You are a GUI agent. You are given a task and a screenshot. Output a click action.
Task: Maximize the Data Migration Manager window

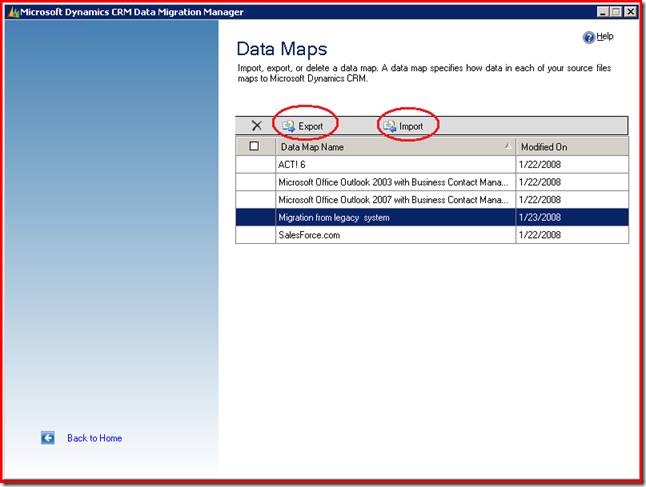(617, 11)
